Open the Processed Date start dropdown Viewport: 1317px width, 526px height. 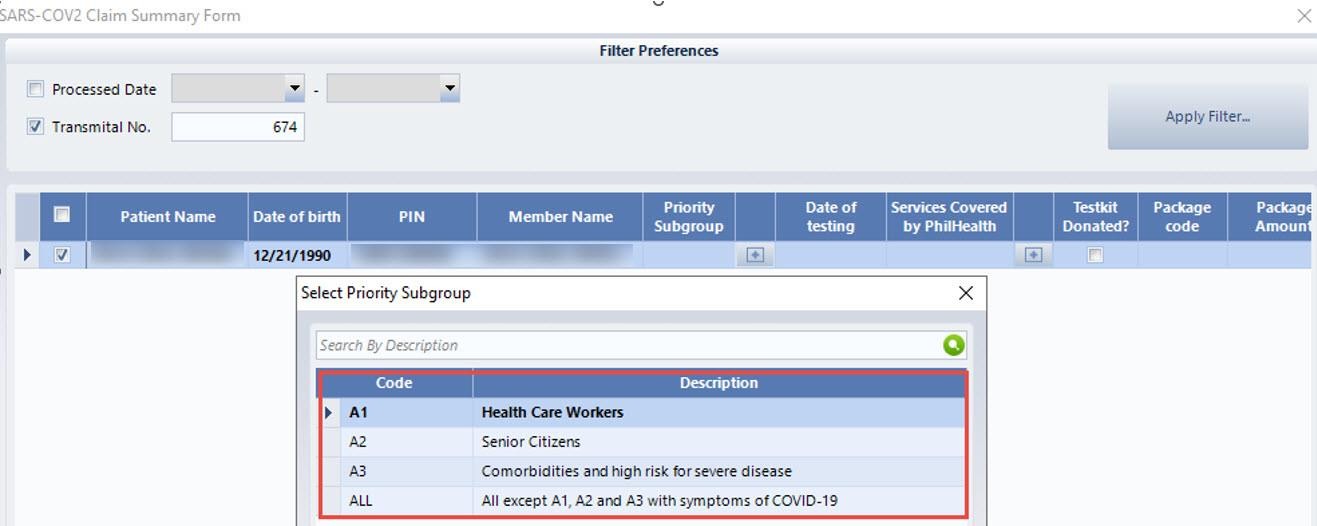(x=294, y=89)
